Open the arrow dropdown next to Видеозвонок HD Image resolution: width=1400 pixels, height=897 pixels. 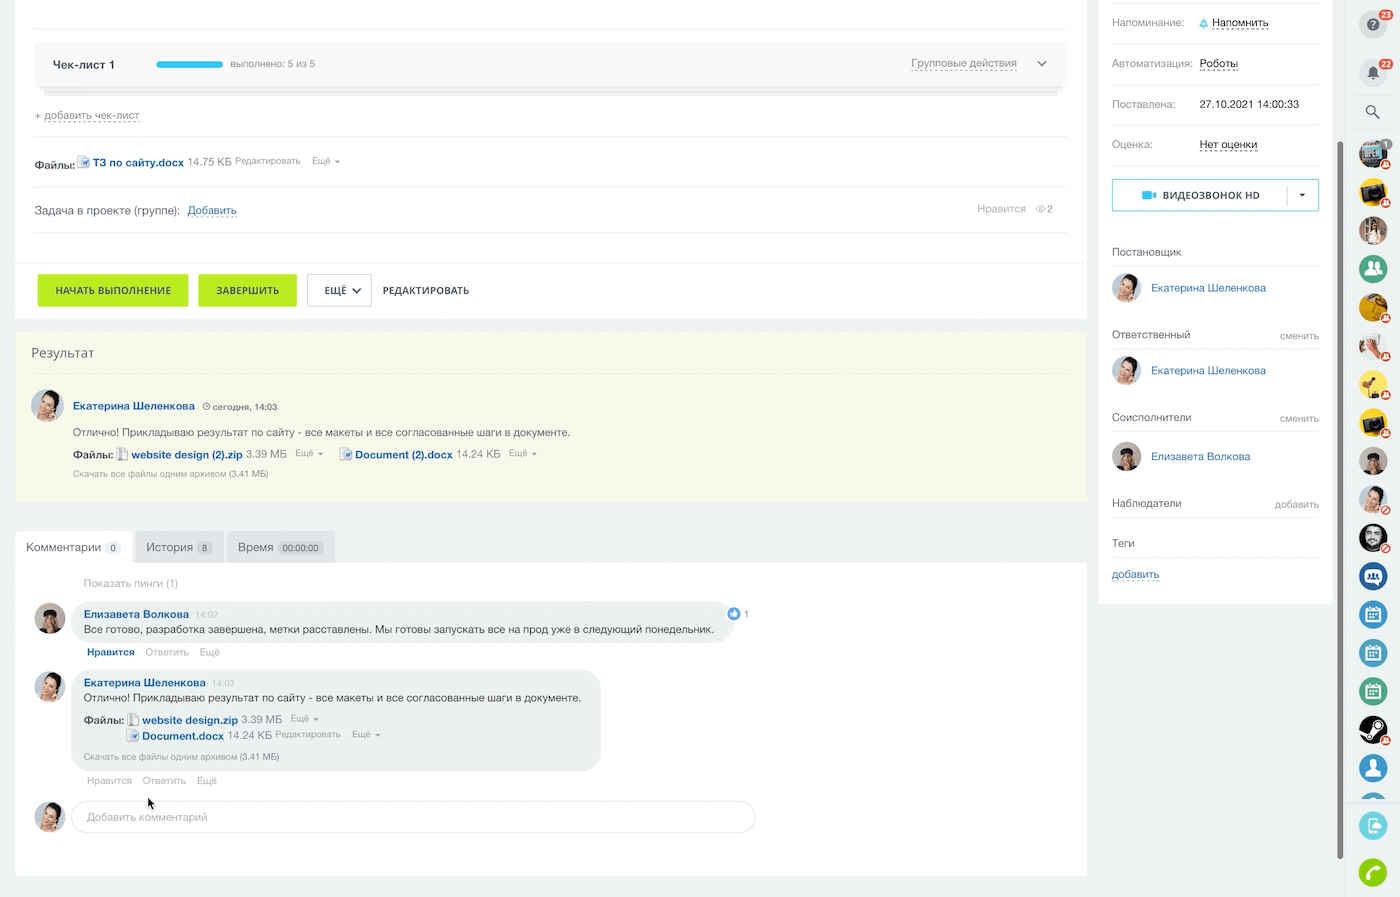pyautogui.click(x=1302, y=195)
